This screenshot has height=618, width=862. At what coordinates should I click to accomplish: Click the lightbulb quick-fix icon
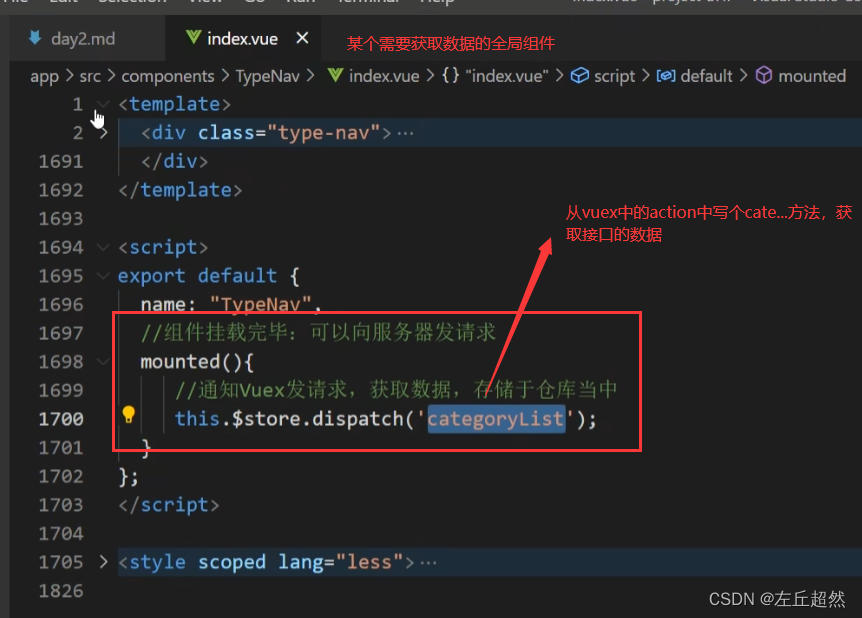(128, 415)
